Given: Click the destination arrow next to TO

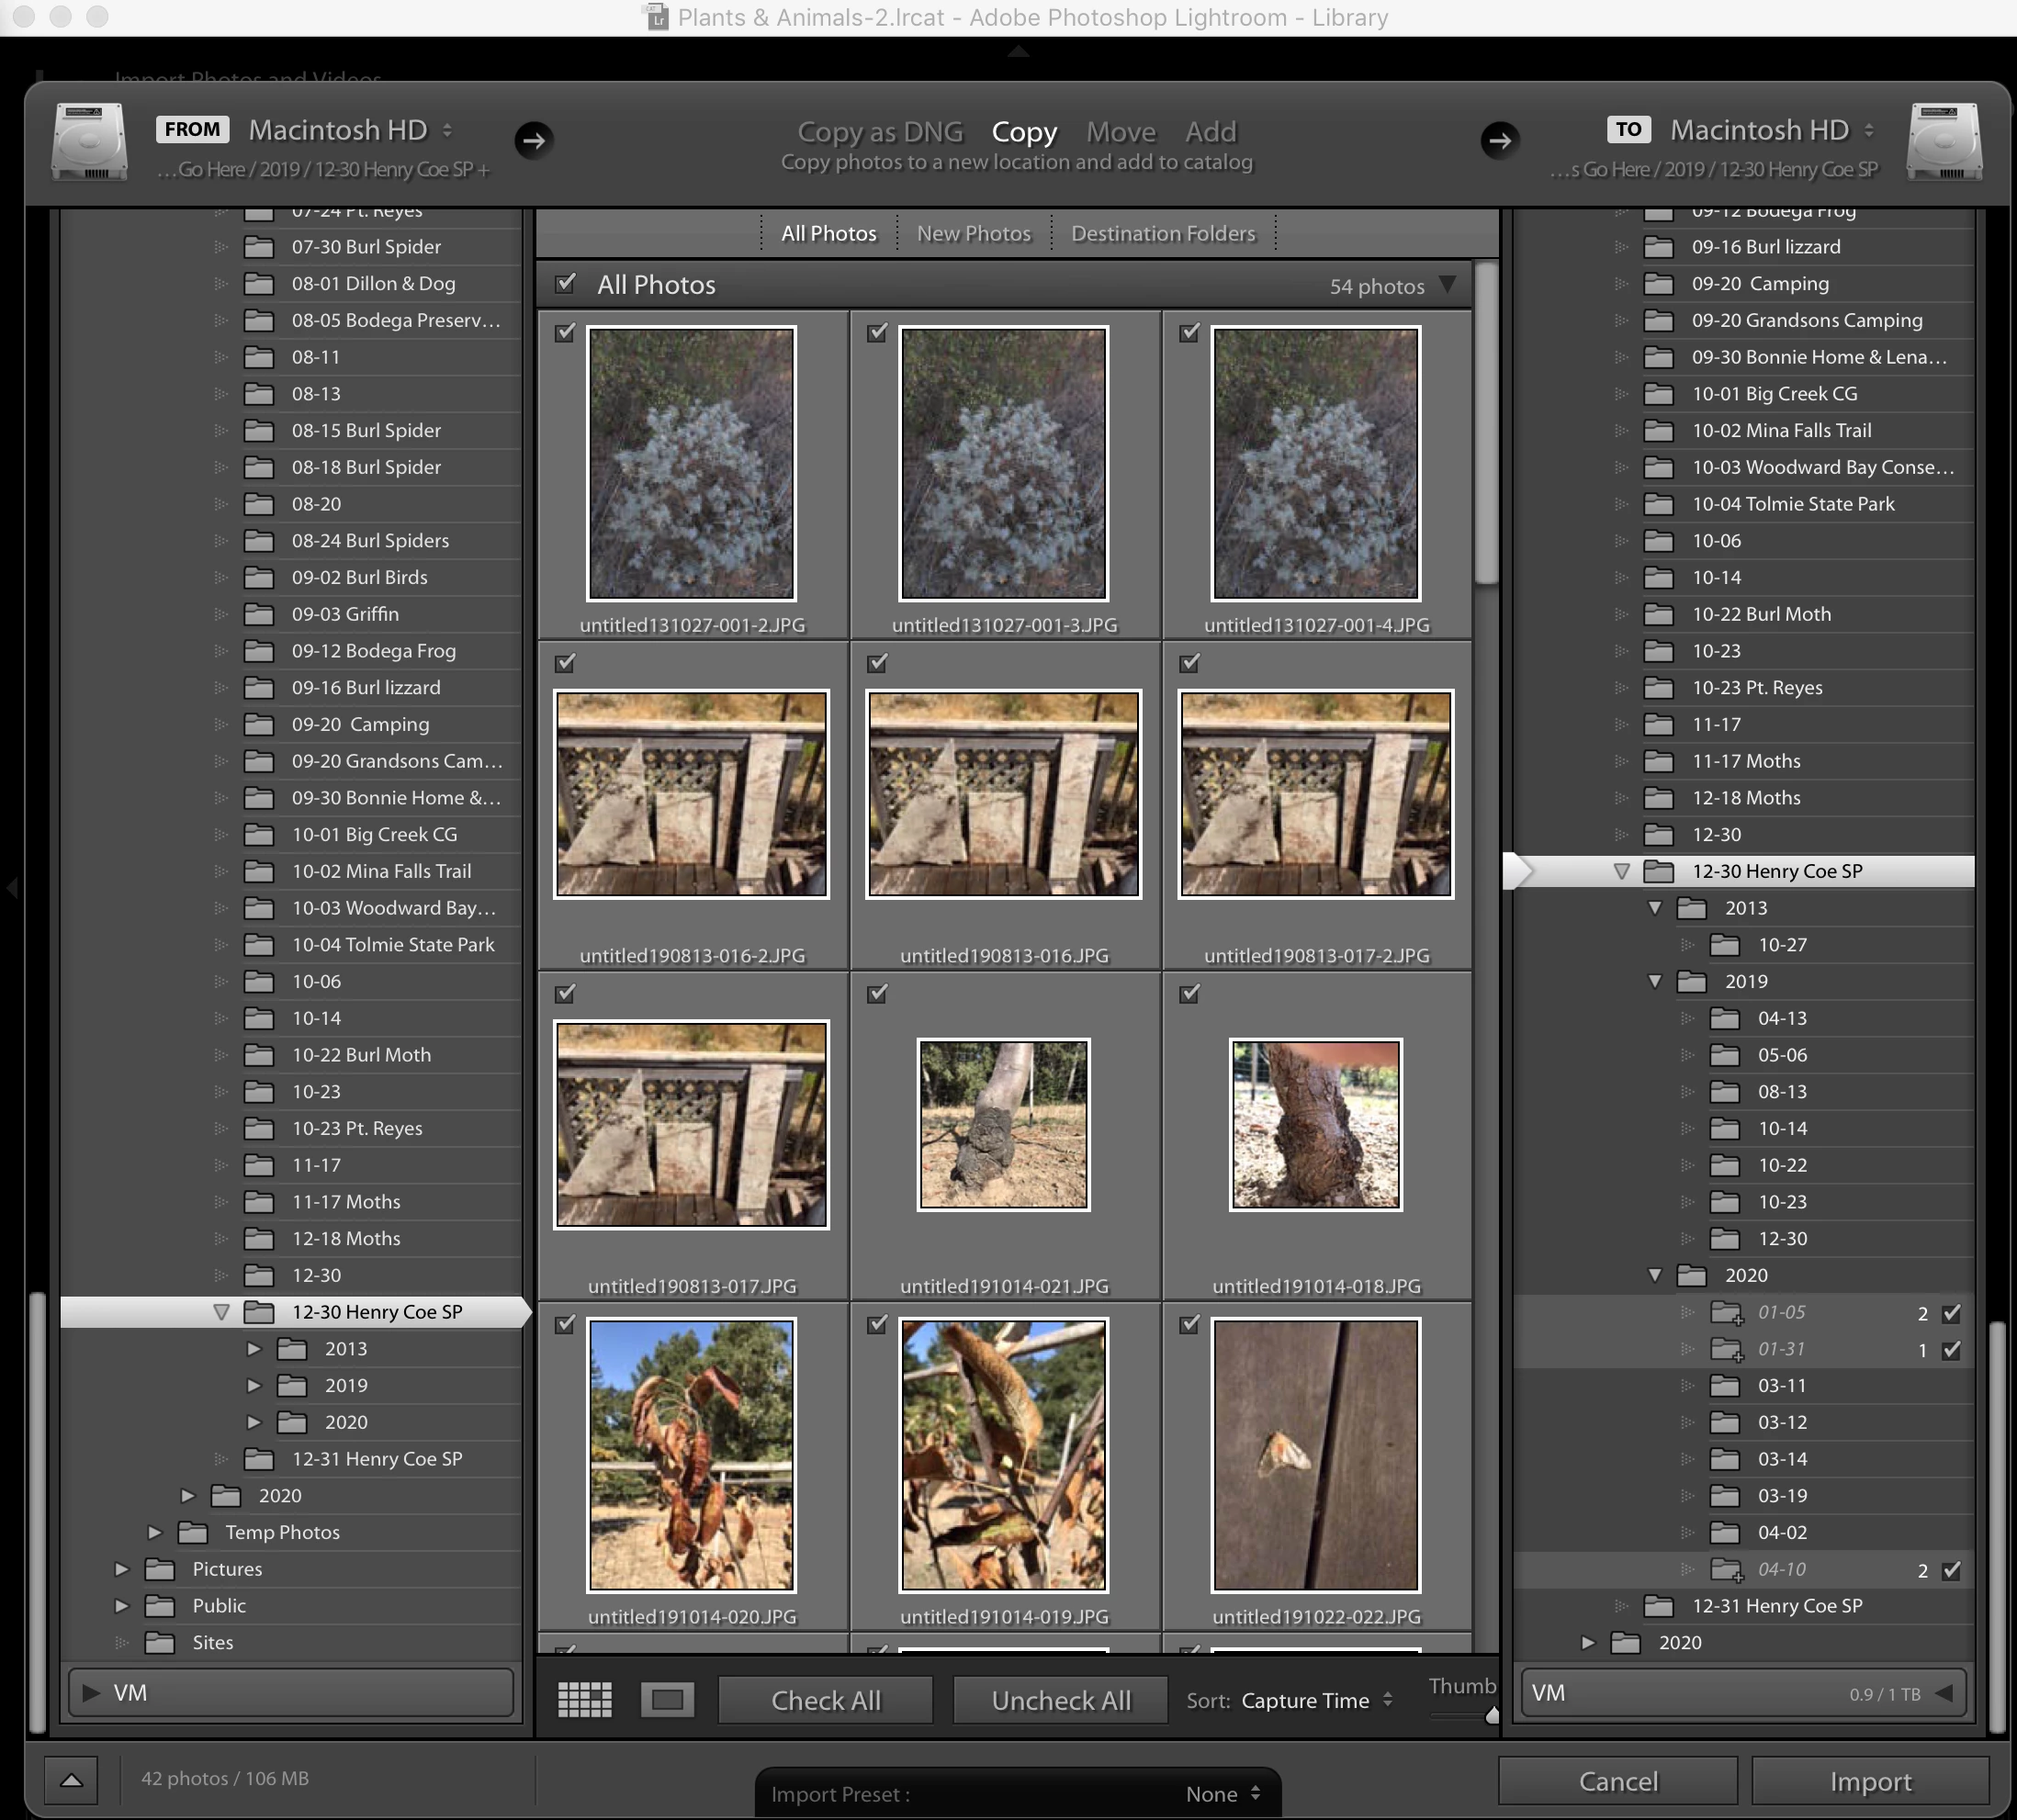Looking at the screenshot, I should click(1499, 140).
